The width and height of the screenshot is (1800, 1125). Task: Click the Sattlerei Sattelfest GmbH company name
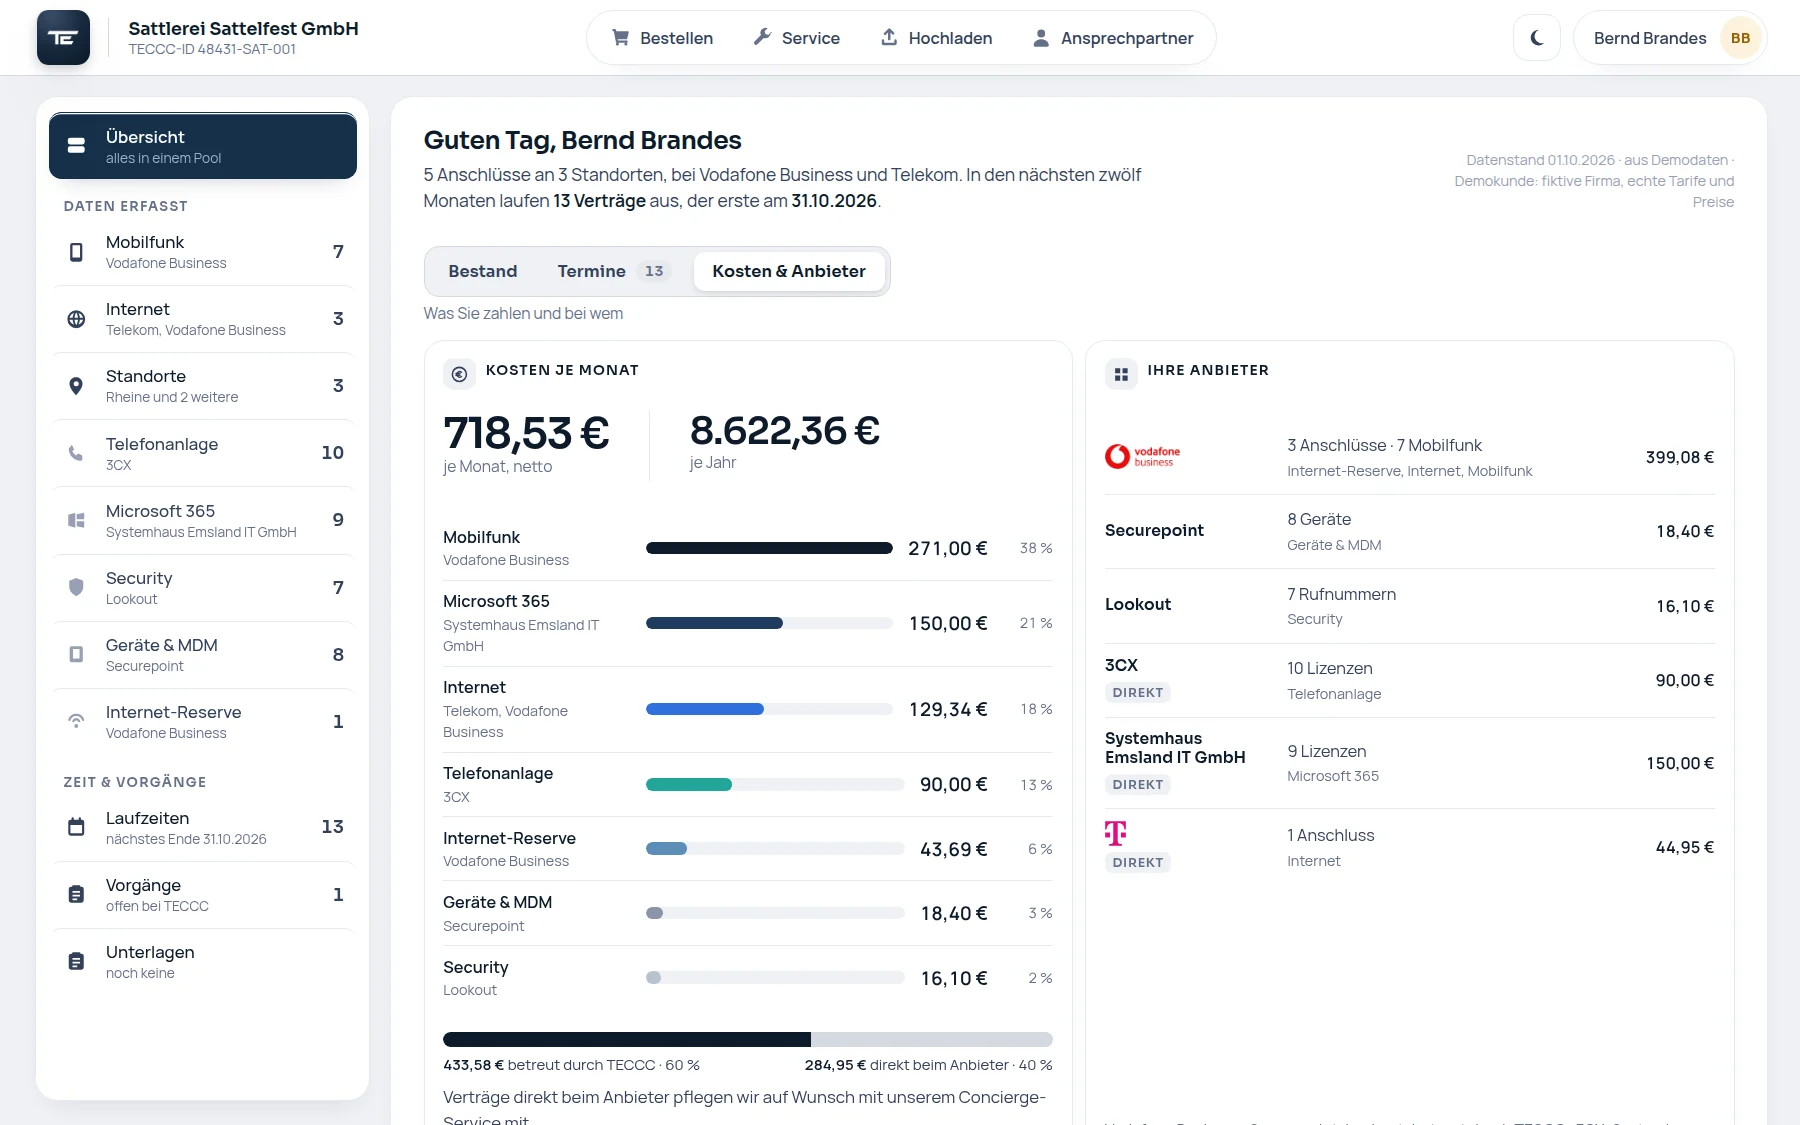(243, 28)
